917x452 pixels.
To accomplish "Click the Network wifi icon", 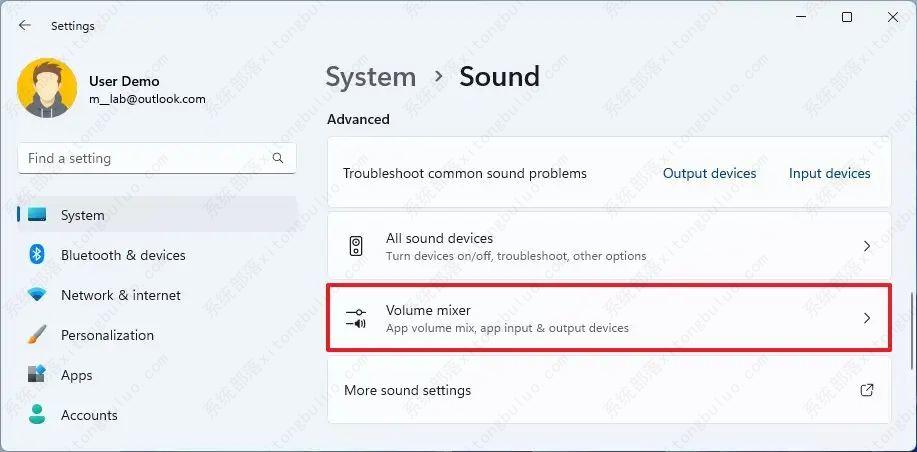I will tap(37, 295).
